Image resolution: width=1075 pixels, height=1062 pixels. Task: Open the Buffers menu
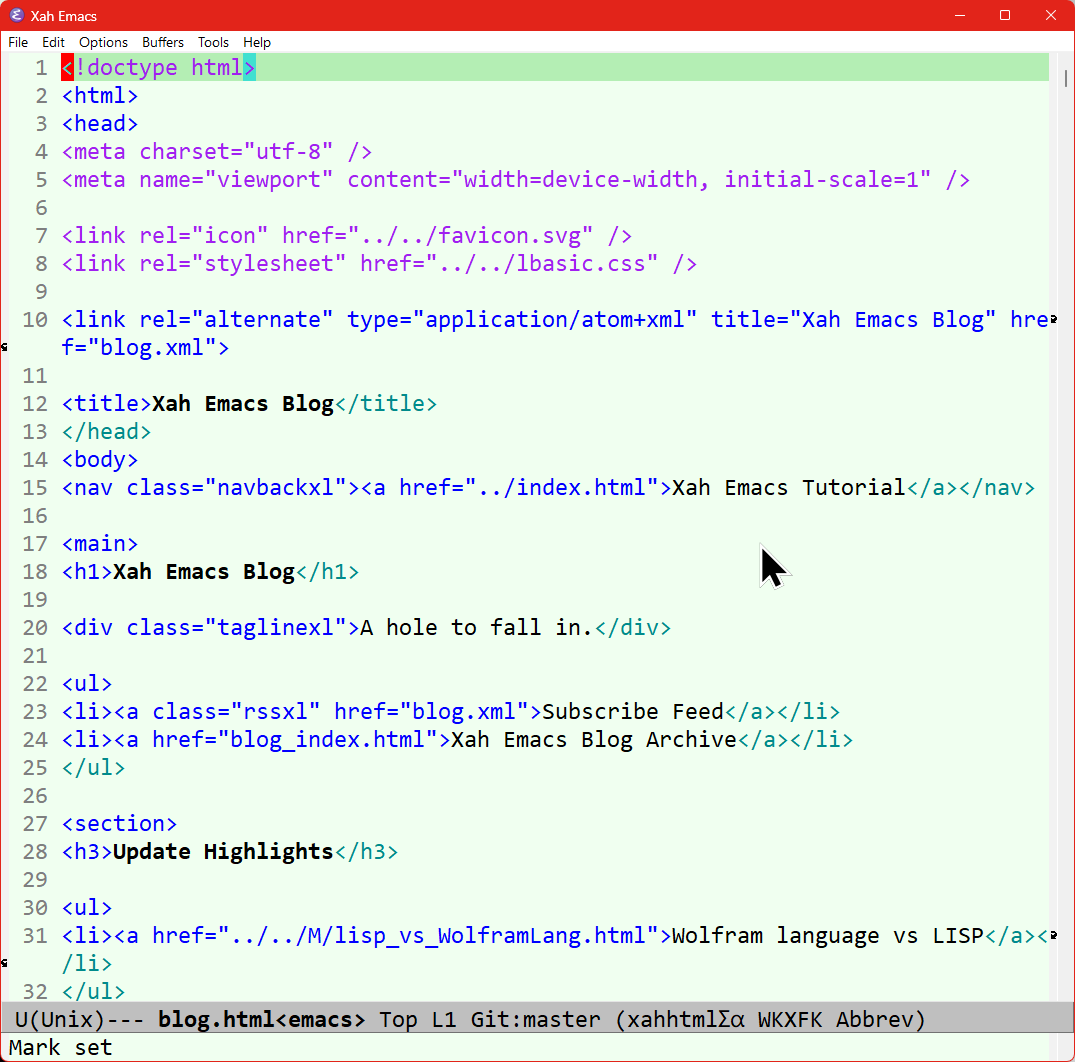pyautogui.click(x=162, y=43)
